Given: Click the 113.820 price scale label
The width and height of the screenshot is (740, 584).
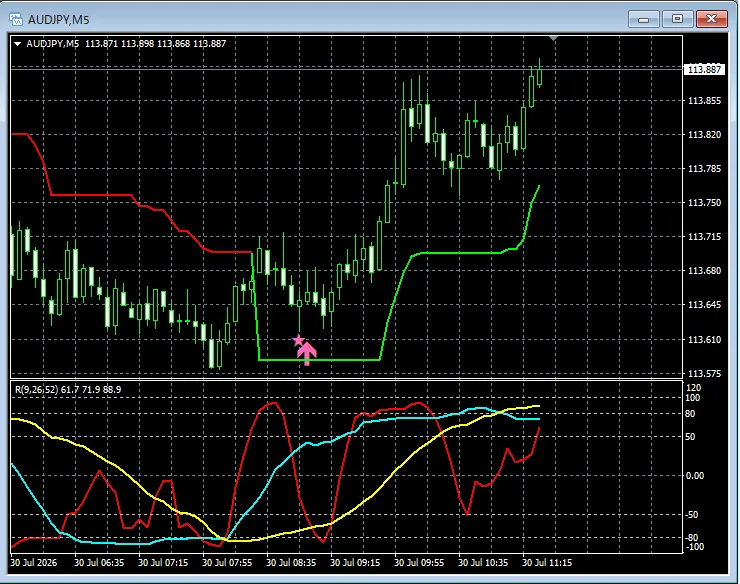Looking at the screenshot, I should (x=704, y=135).
